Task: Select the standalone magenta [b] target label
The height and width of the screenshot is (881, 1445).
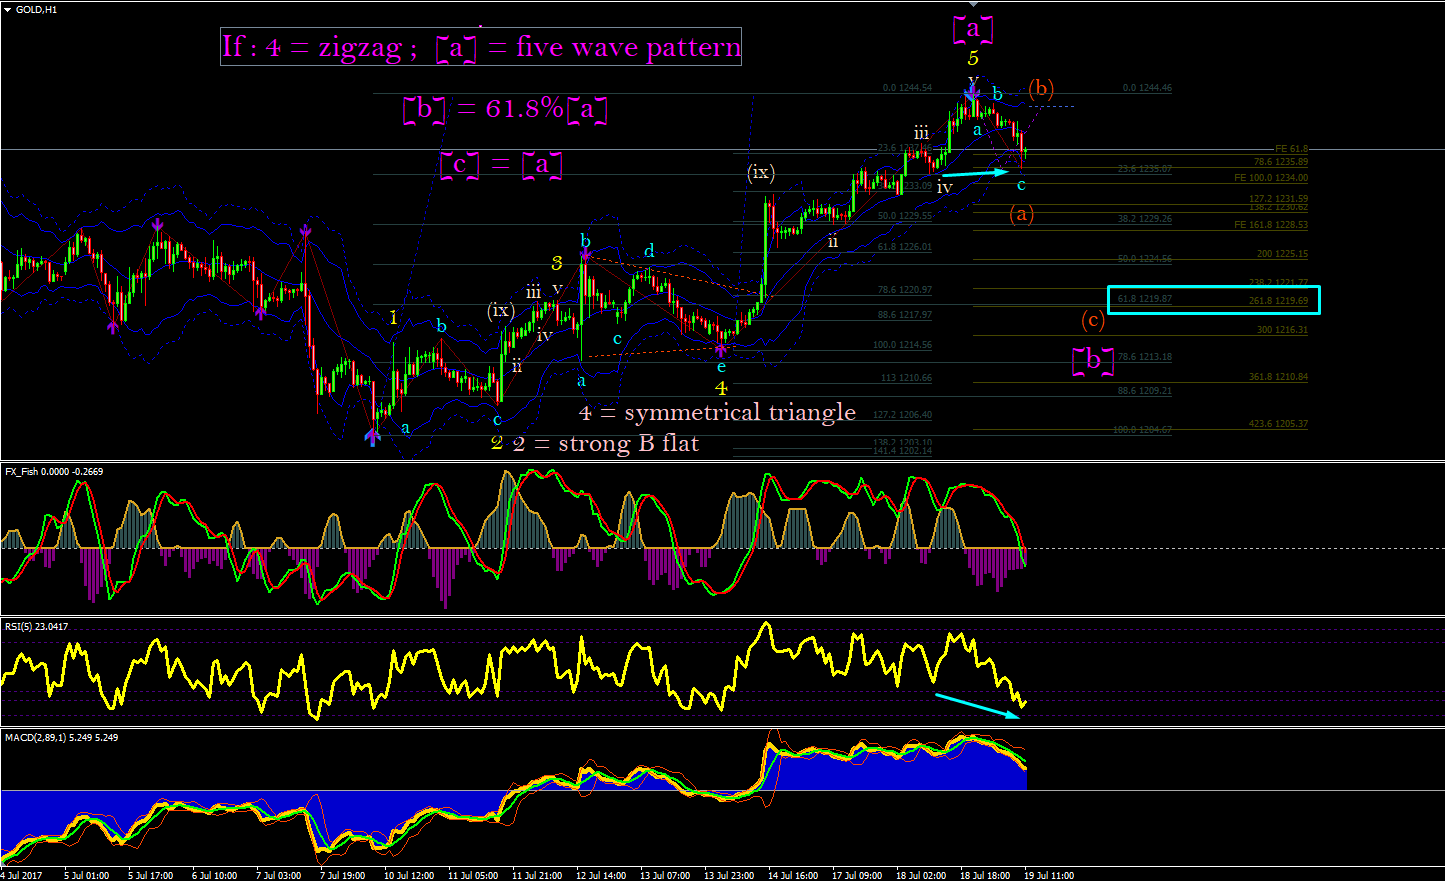Action: tap(1092, 361)
